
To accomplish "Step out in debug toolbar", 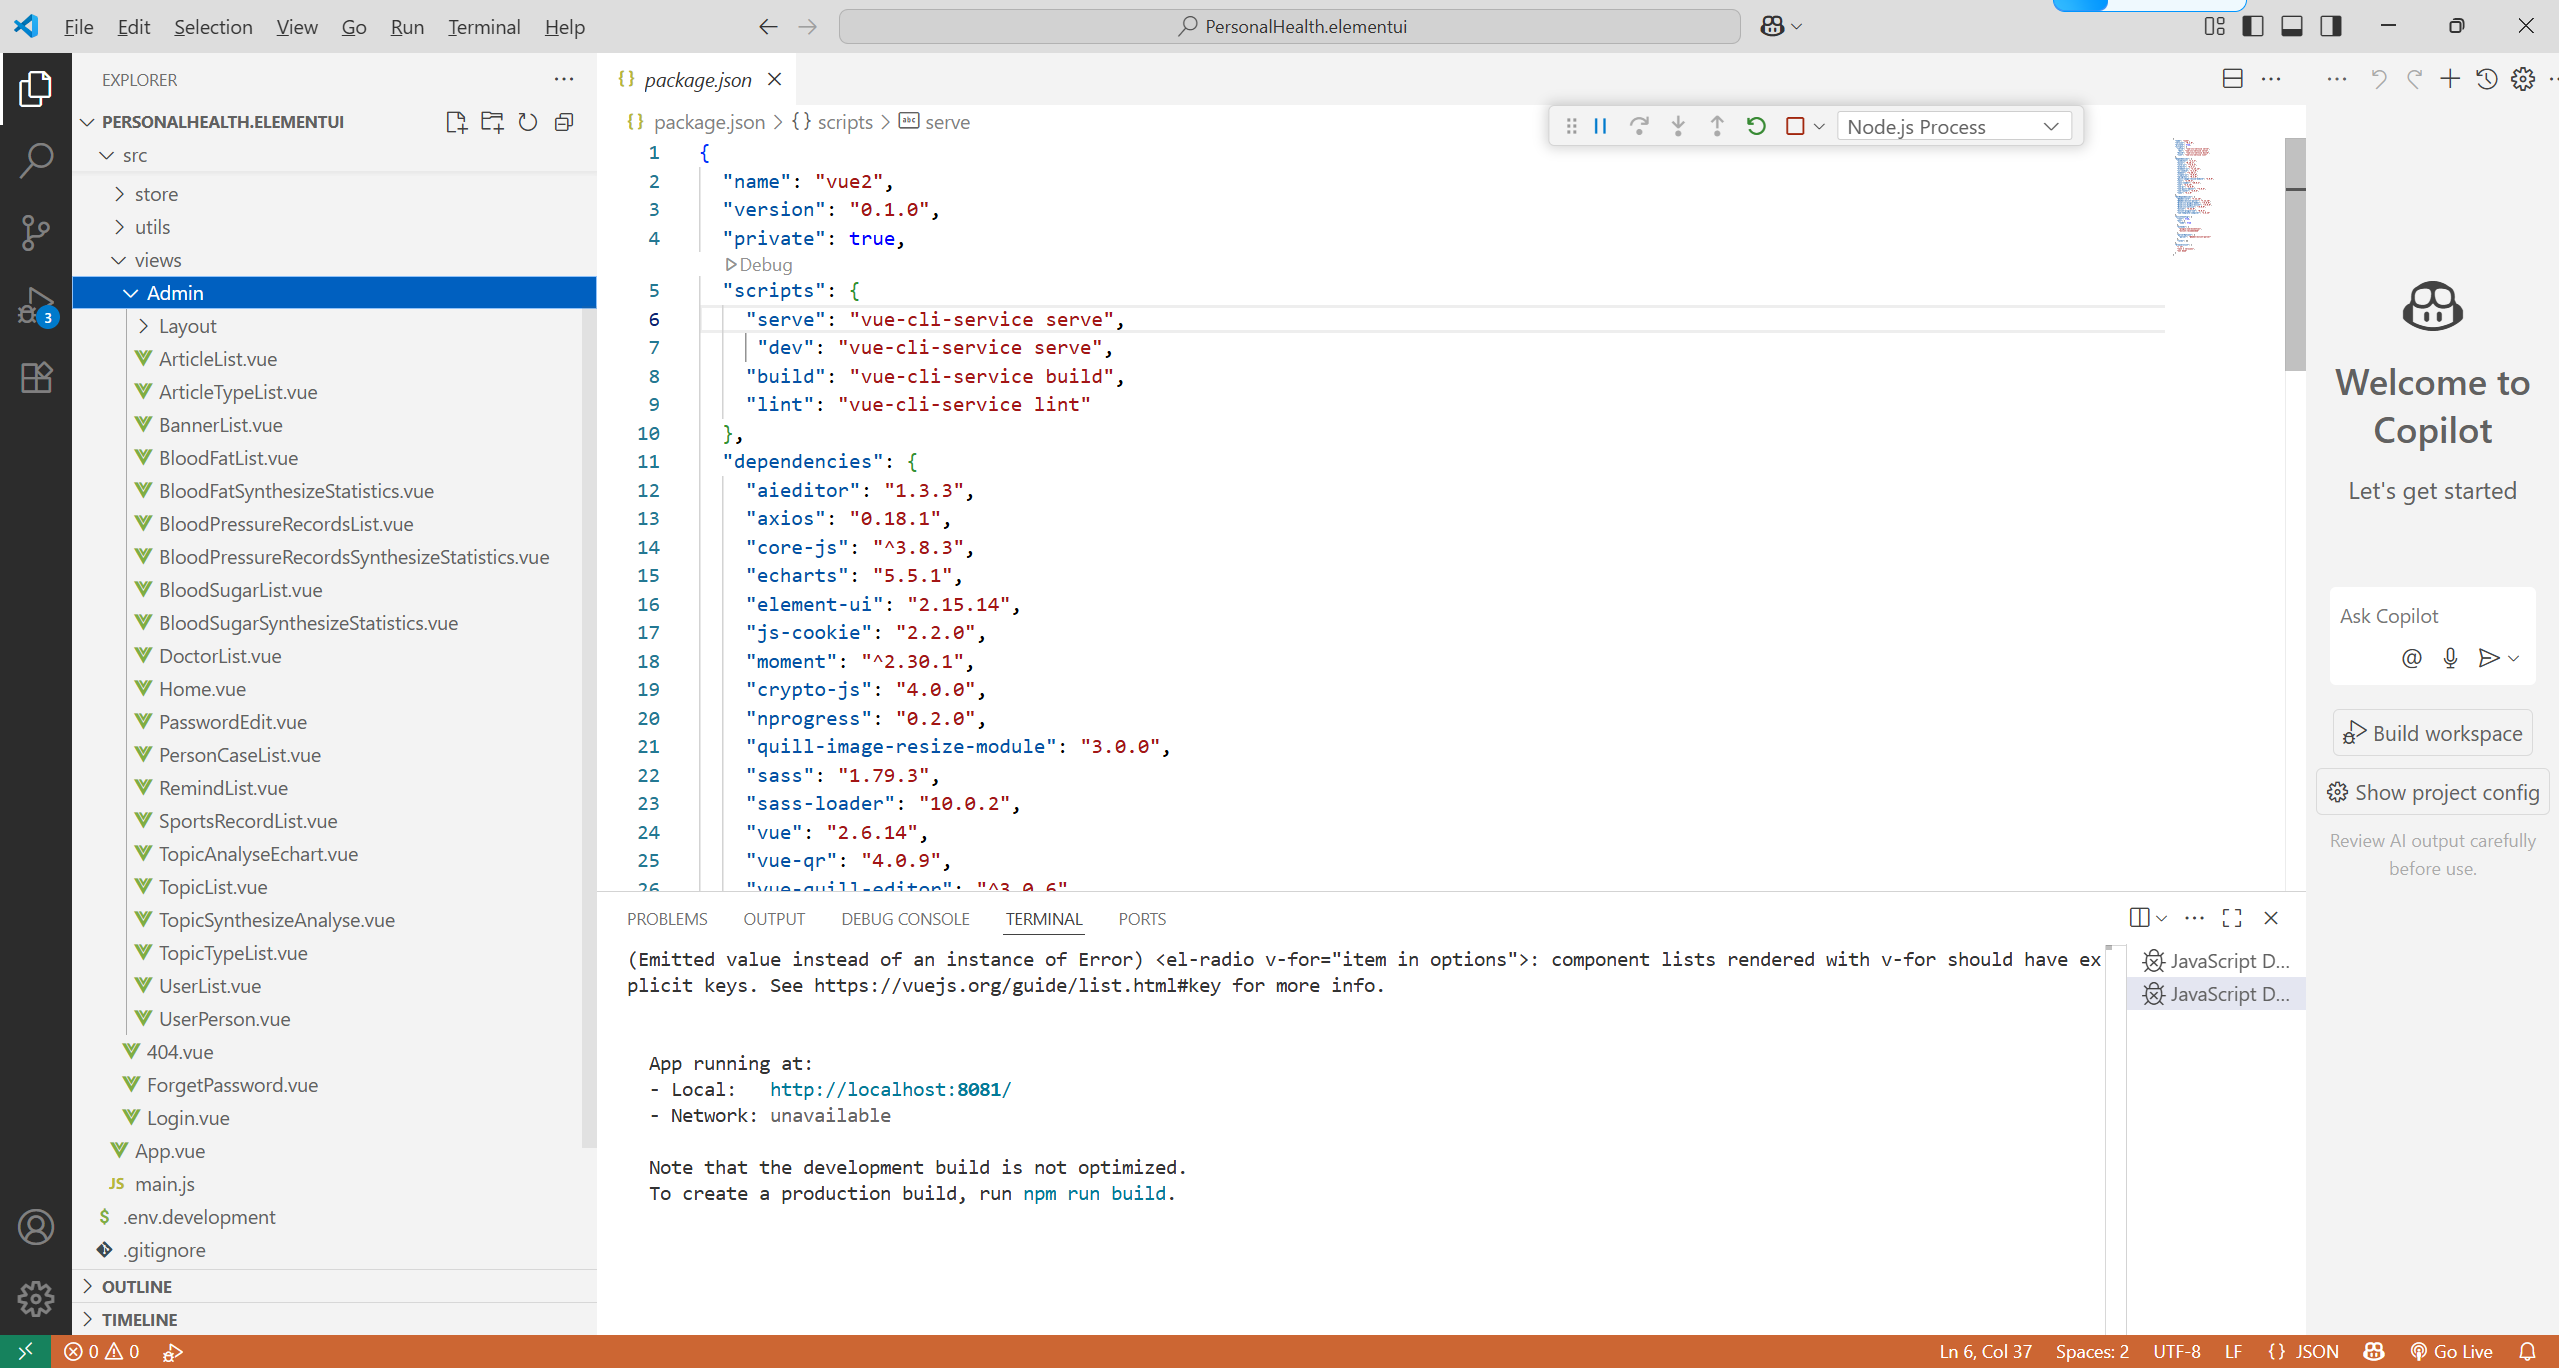I will [x=1717, y=126].
